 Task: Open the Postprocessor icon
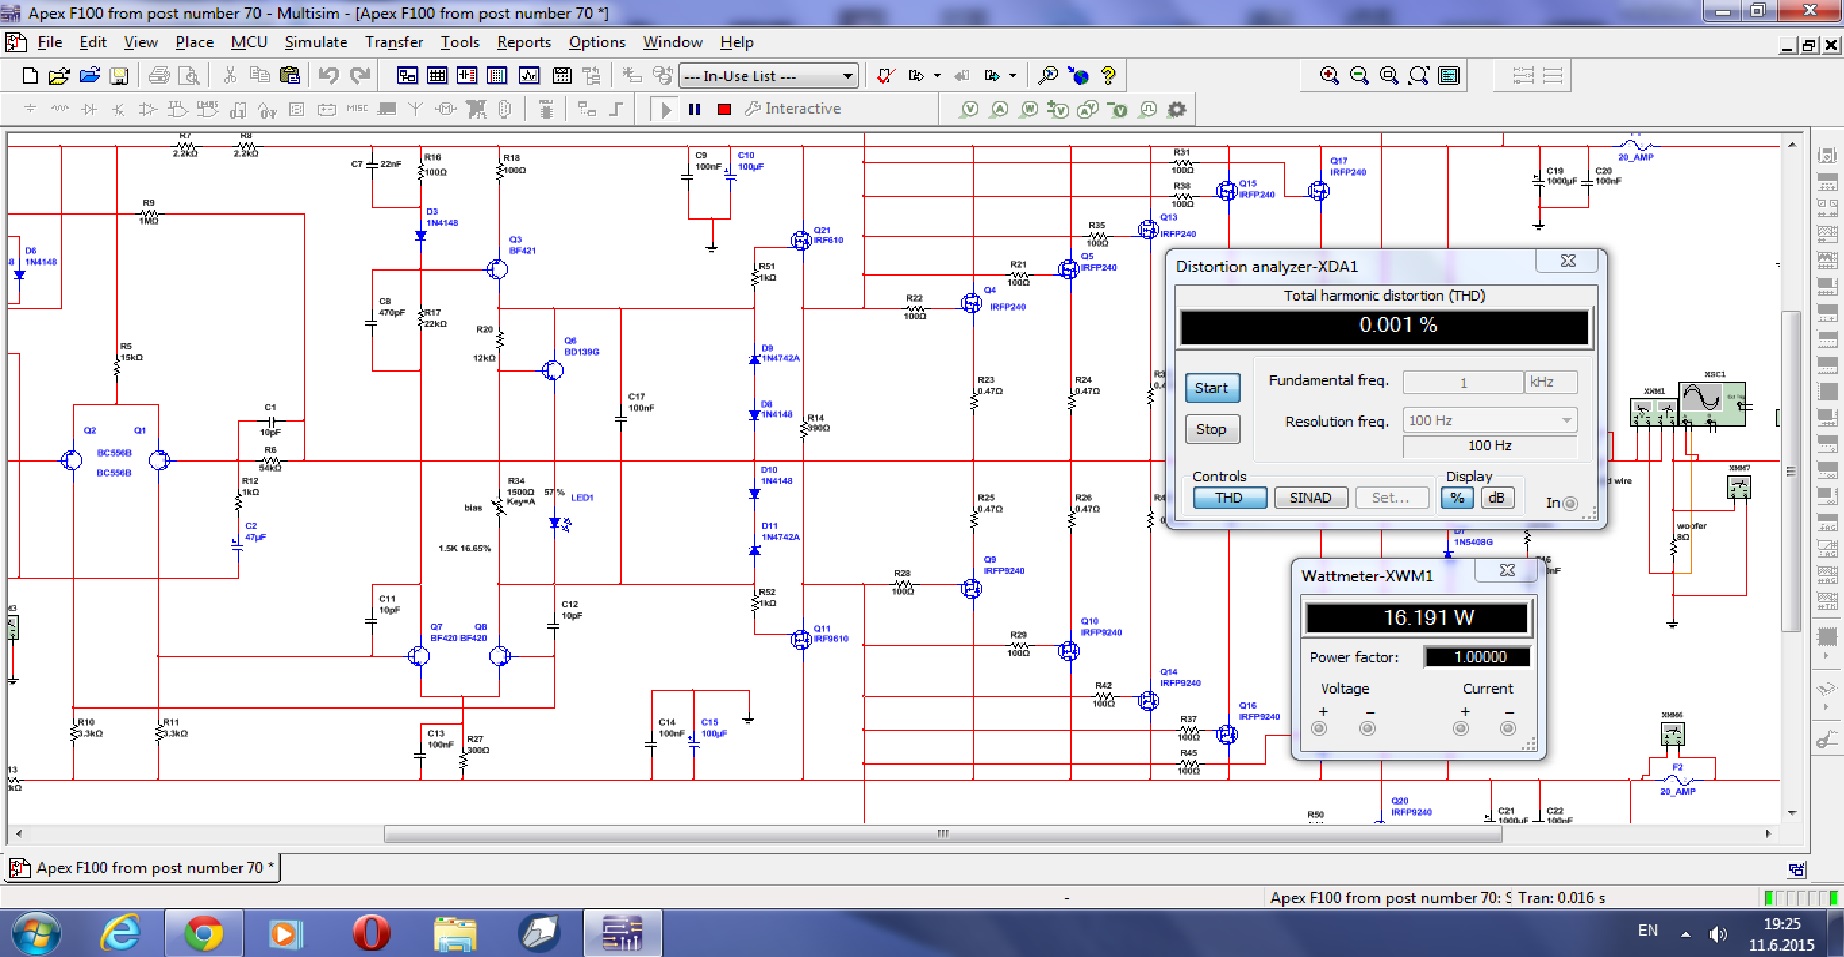[x=562, y=76]
